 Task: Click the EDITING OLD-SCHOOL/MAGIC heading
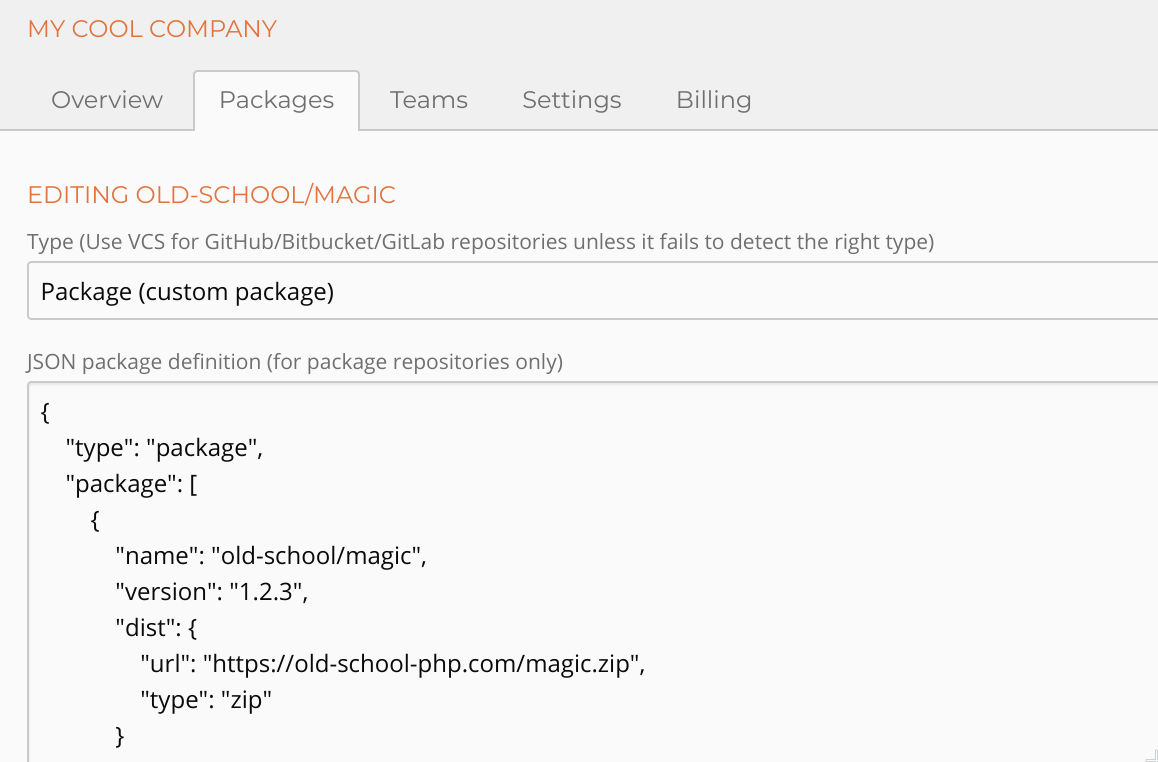211,195
